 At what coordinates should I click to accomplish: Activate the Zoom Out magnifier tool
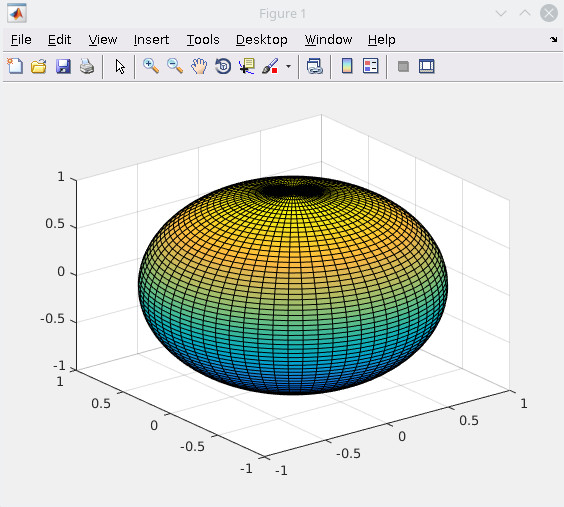tap(175, 66)
